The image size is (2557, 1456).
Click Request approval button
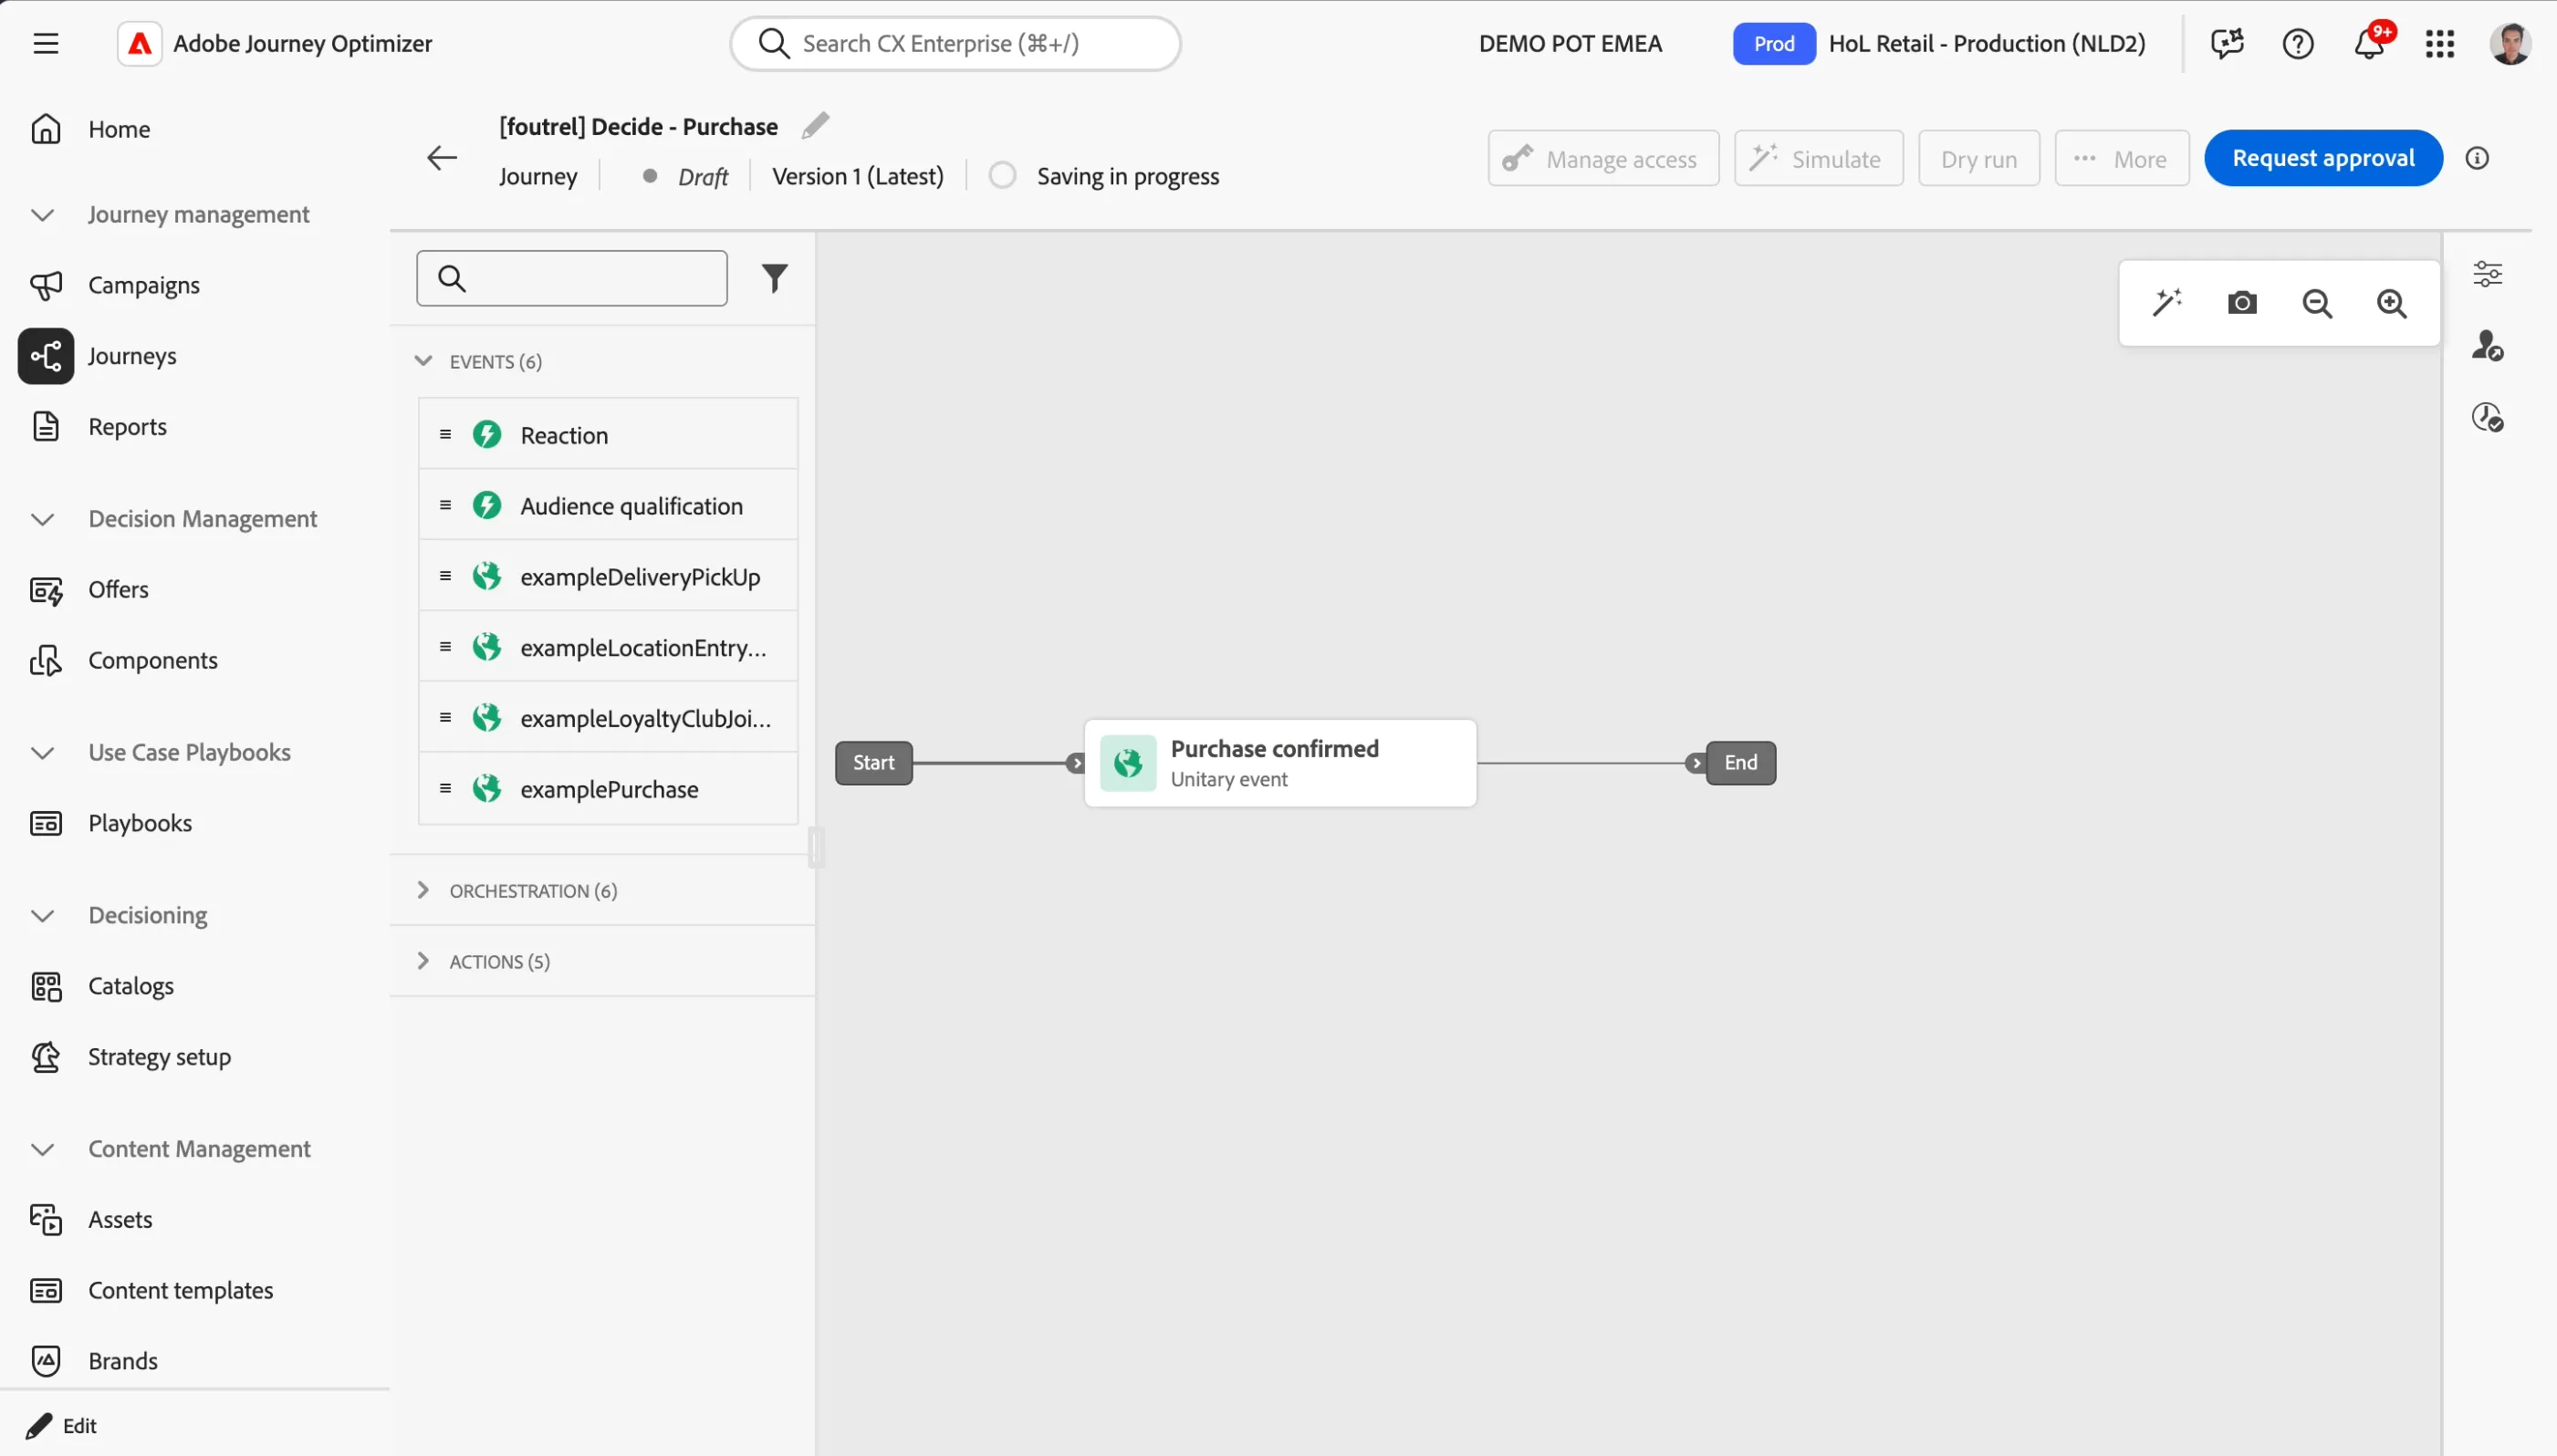(x=2323, y=158)
